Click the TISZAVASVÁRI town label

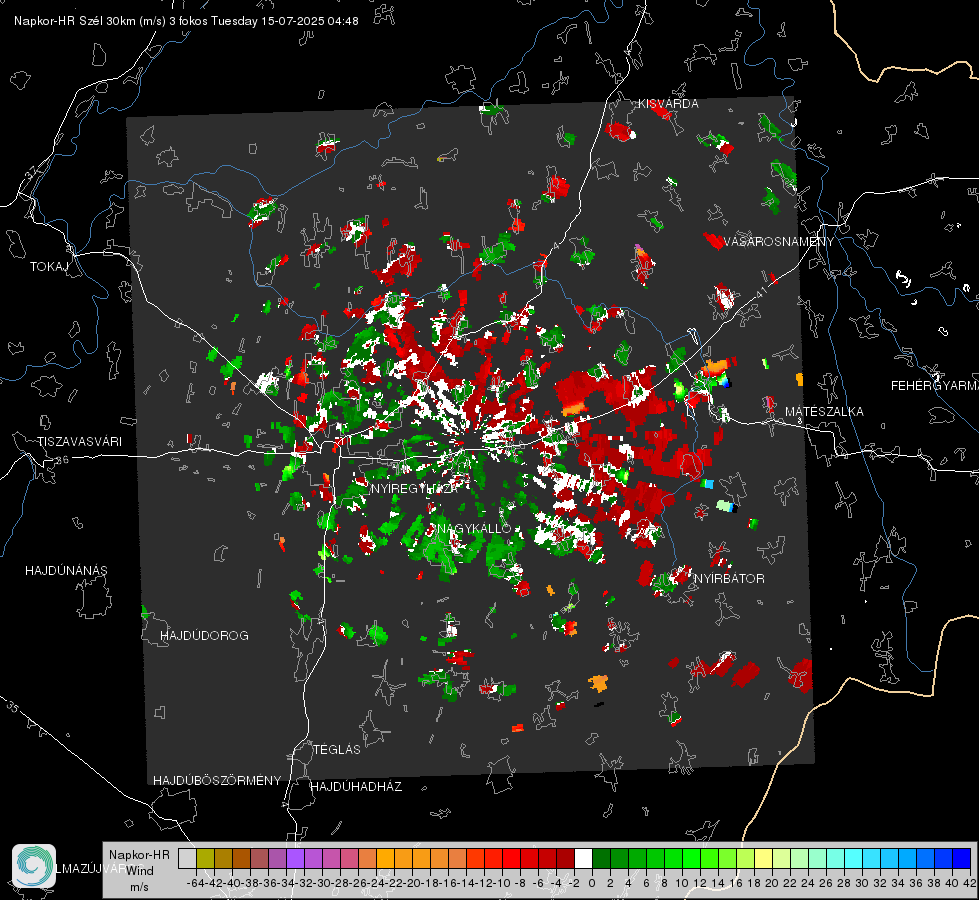pyautogui.click(x=79, y=442)
